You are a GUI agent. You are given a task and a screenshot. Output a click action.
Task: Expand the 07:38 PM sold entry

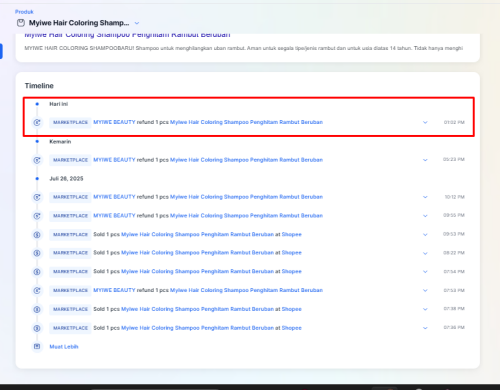(x=425, y=309)
